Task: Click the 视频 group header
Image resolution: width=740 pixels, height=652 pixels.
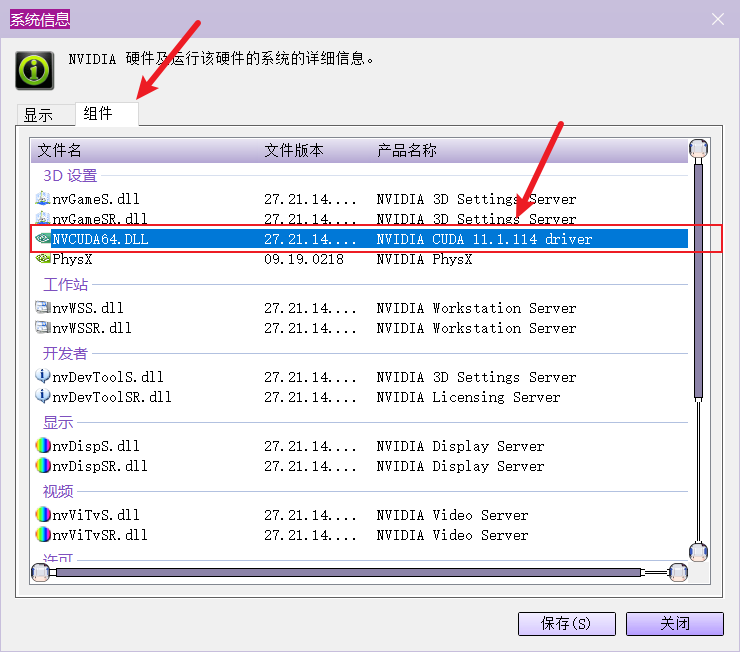Action: pos(58,491)
